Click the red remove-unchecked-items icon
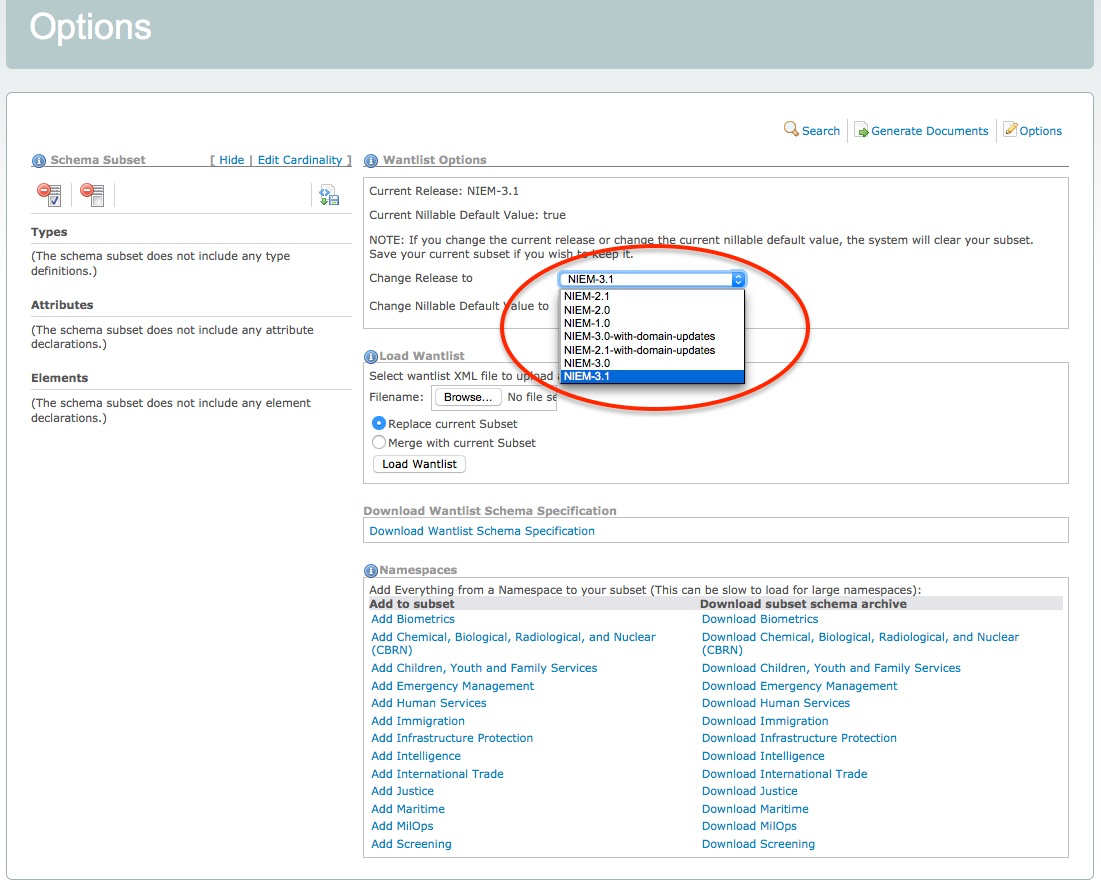 point(92,194)
